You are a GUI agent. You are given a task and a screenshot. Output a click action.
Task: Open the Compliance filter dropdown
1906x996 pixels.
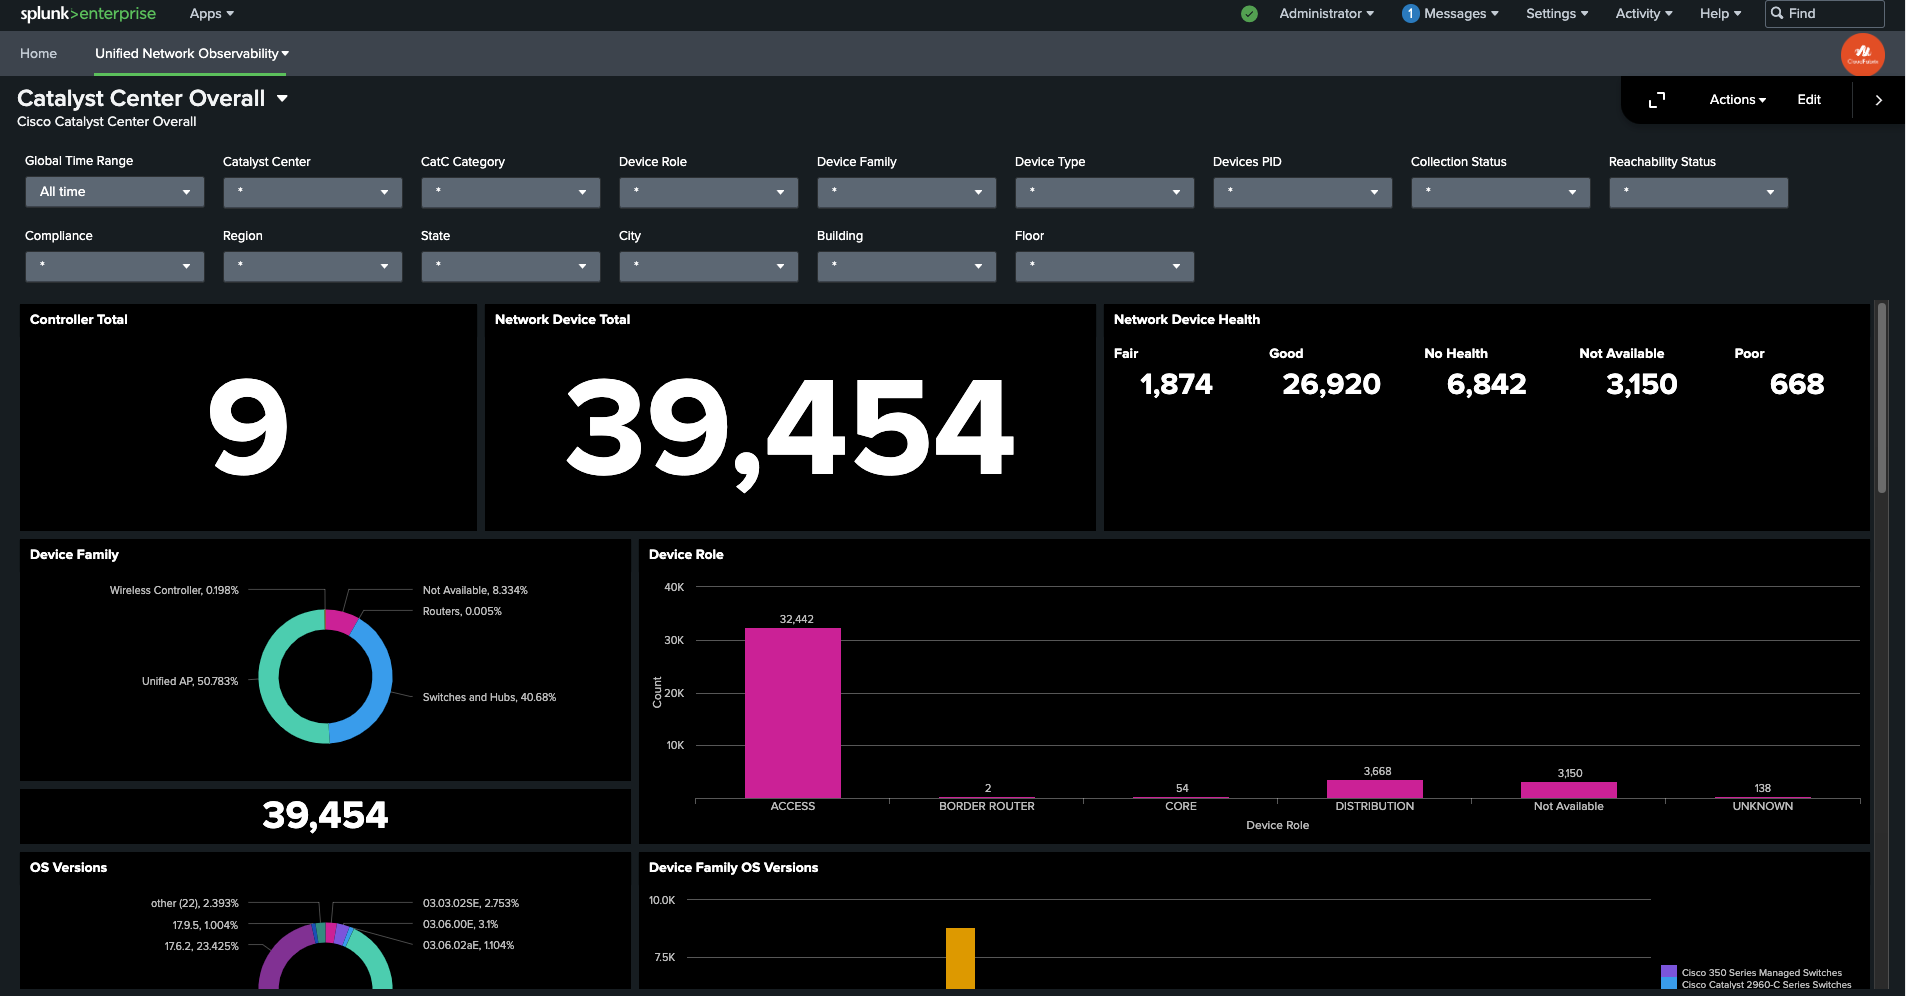tap(115, 266)
